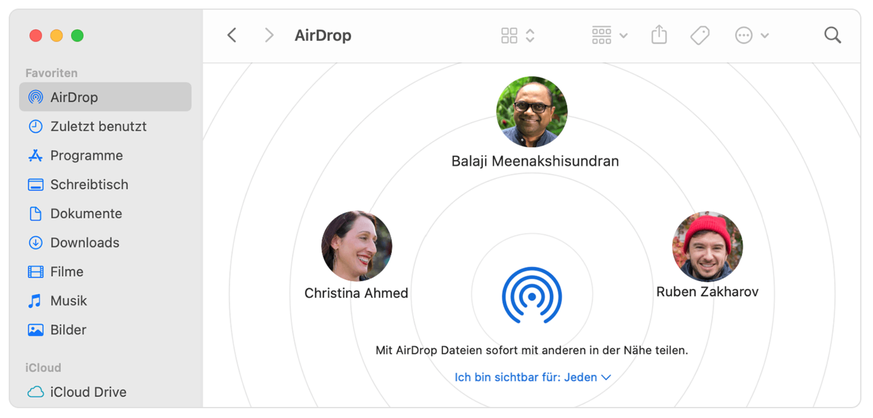Open Filme in sidebar
873x418 pixels.
point(105,272)
